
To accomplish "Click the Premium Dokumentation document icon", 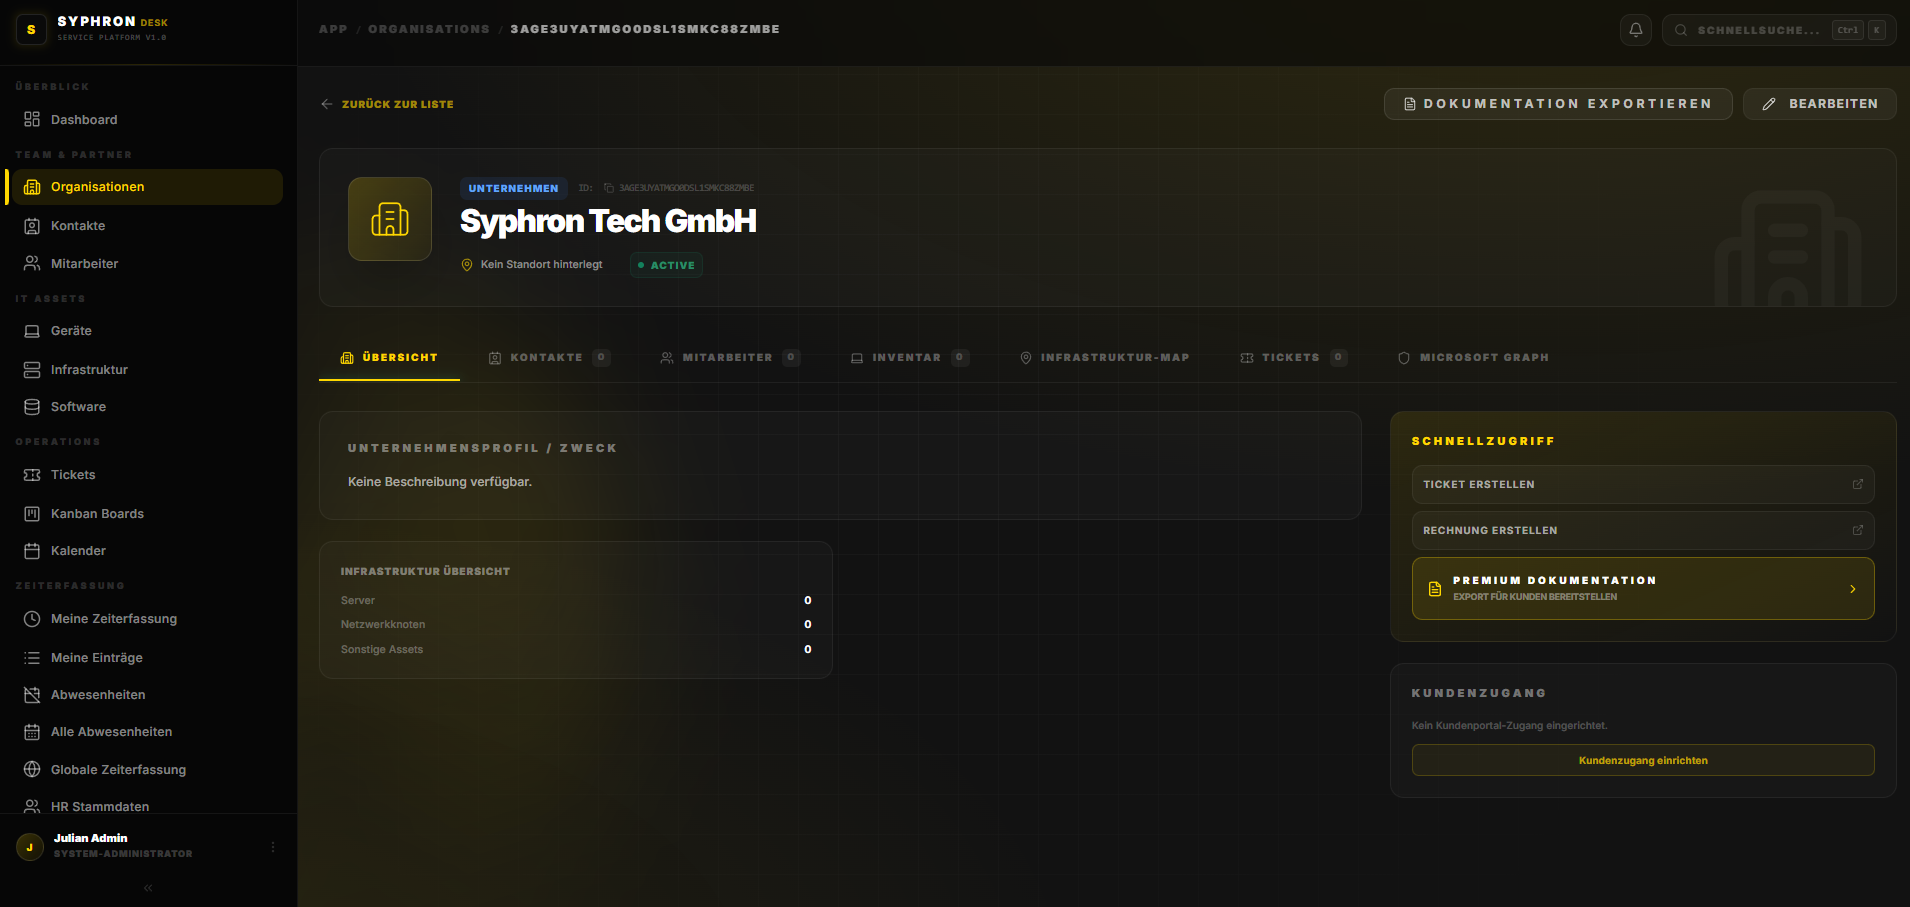I will point(1435,589).
